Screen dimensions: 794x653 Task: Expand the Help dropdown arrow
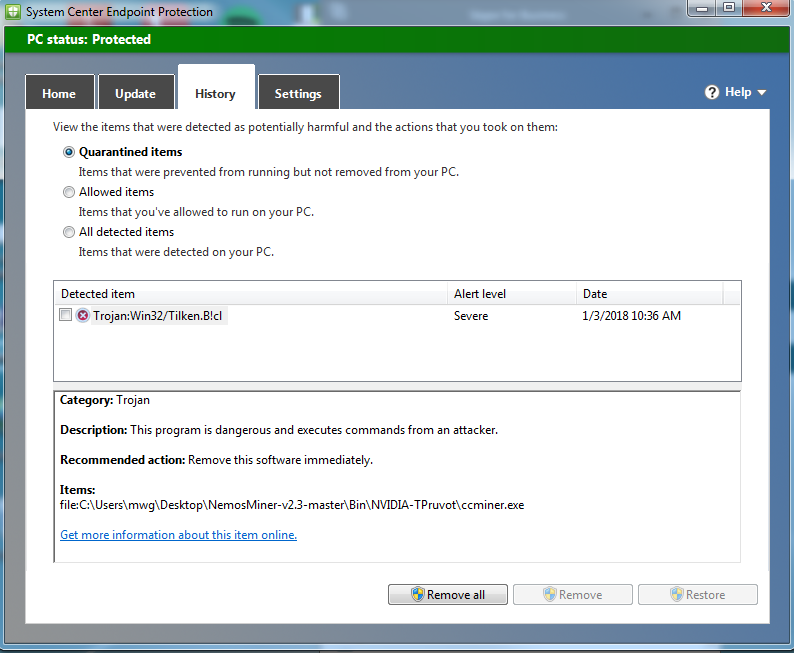(x=762, y=93)
